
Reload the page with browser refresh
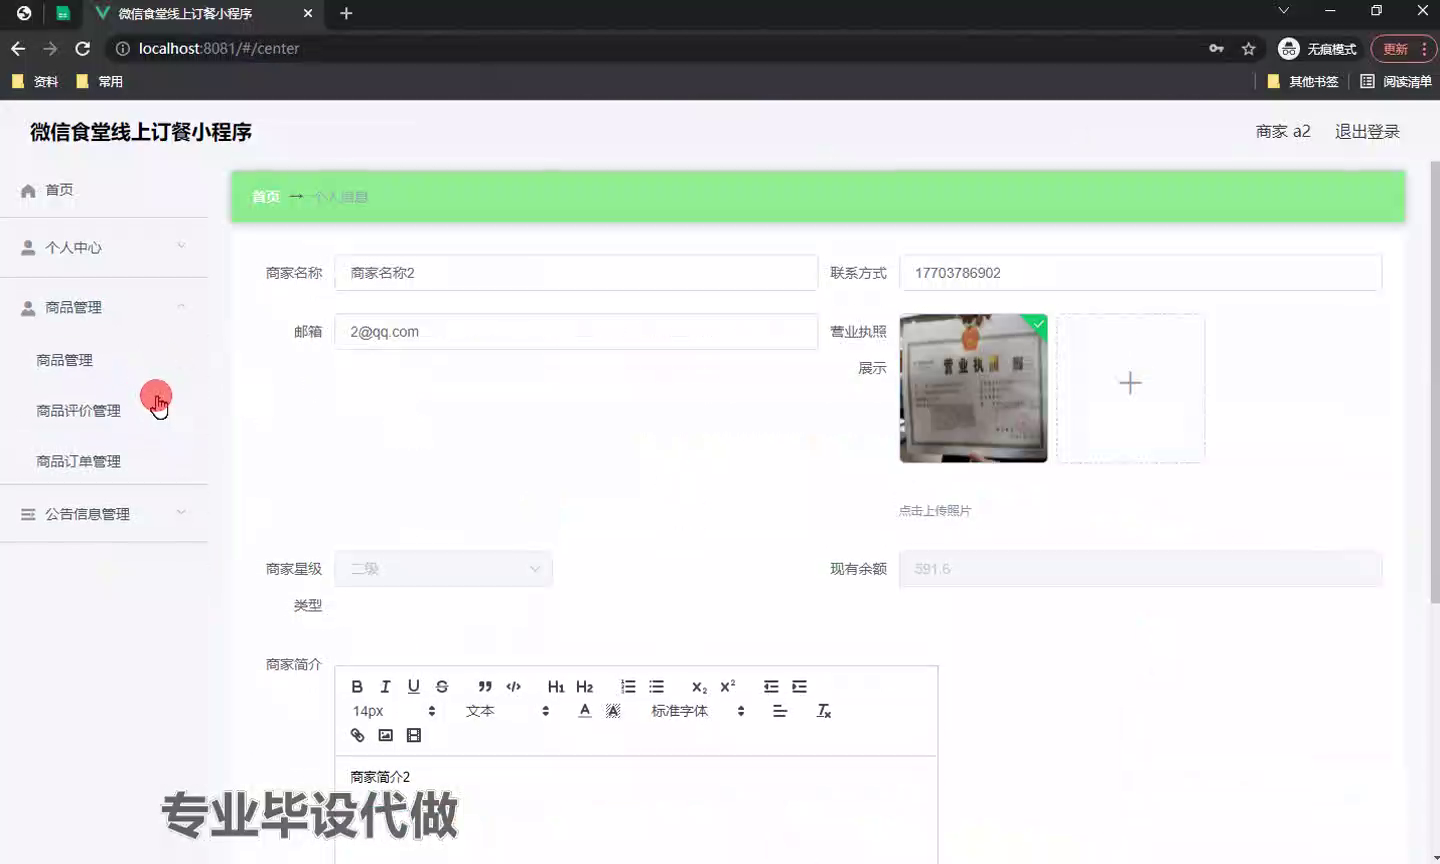[x=83, y=49]
